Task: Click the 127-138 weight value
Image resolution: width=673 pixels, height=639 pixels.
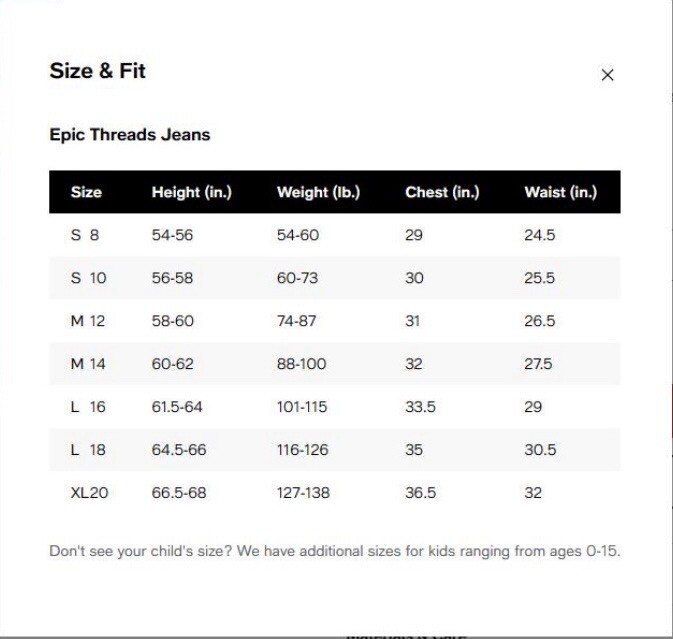Action: pos(303,492)
